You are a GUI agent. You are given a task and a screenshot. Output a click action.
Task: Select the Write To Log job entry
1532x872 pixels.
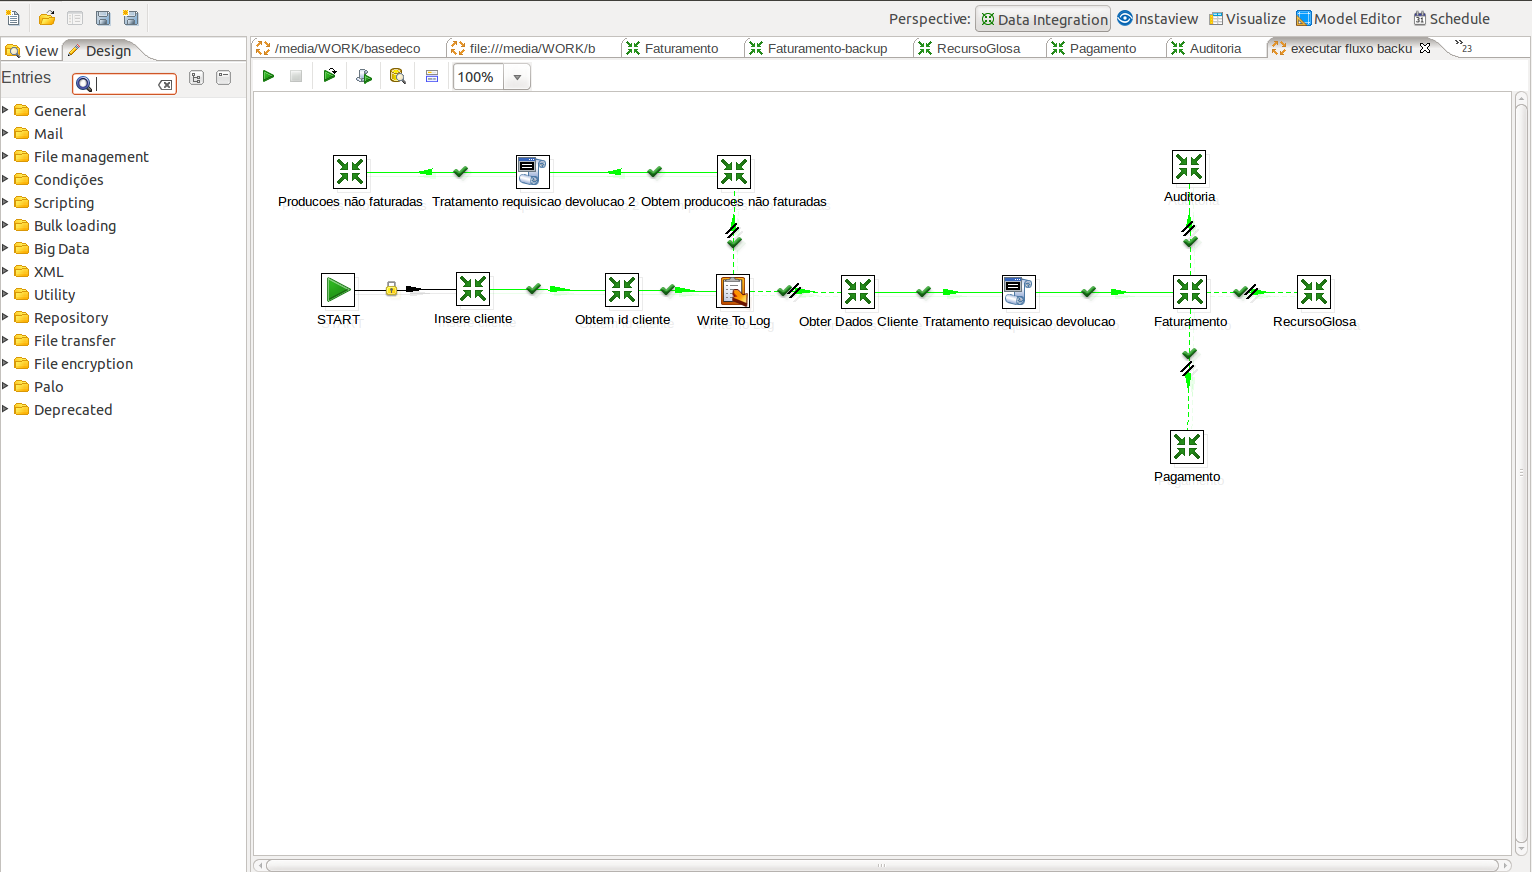tap(733, 292)
